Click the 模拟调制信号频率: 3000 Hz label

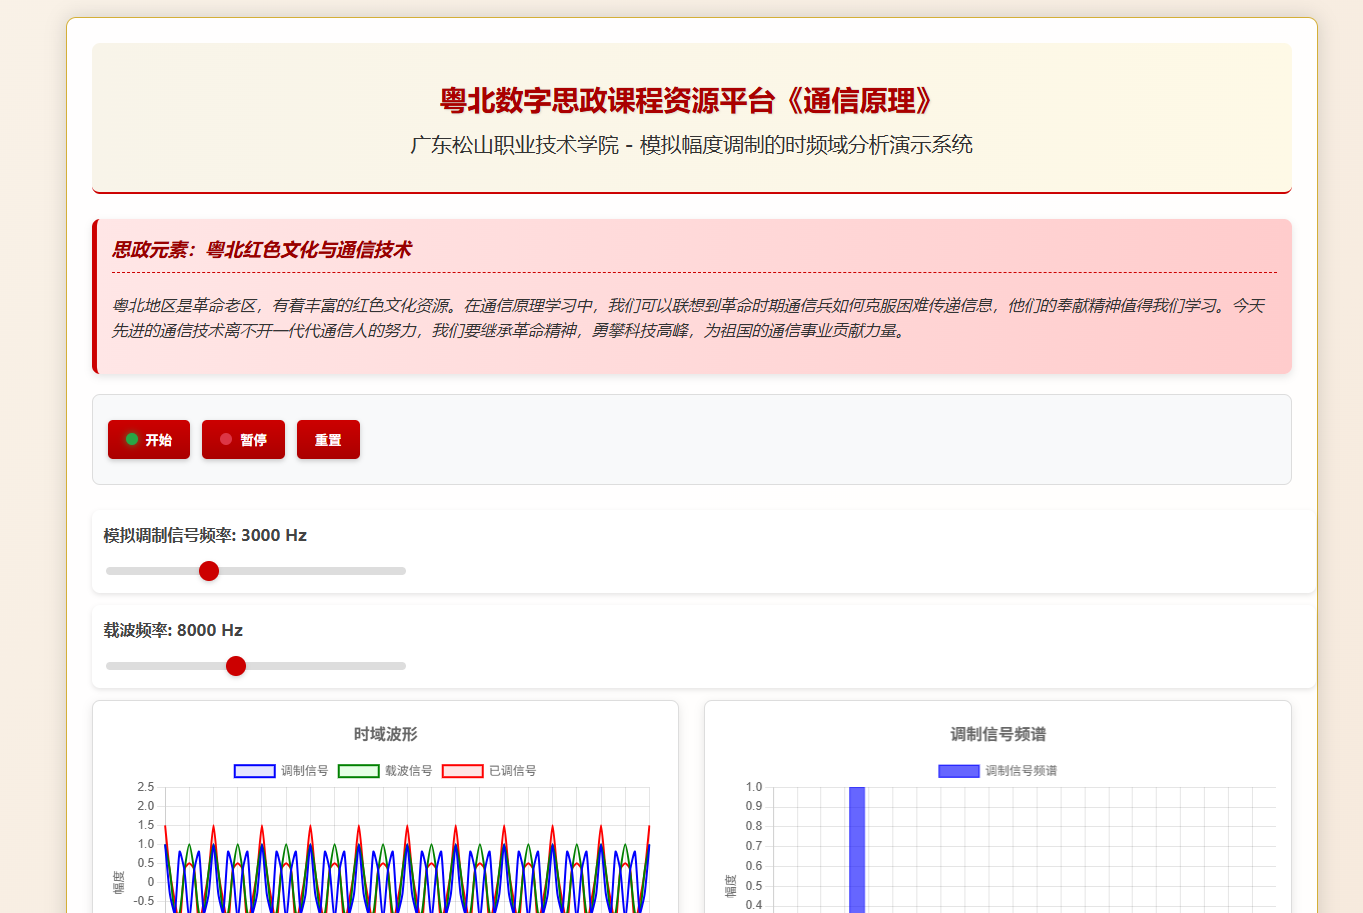[205, 535]
